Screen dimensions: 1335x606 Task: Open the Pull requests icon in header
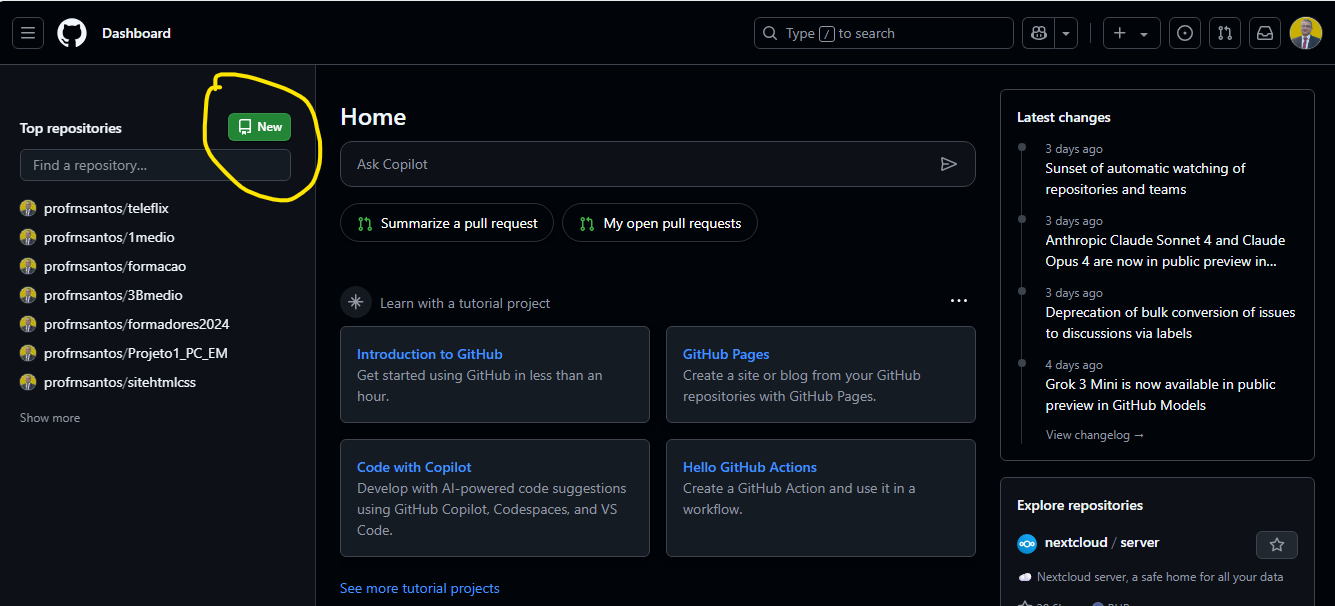[x=1225, y=33]
